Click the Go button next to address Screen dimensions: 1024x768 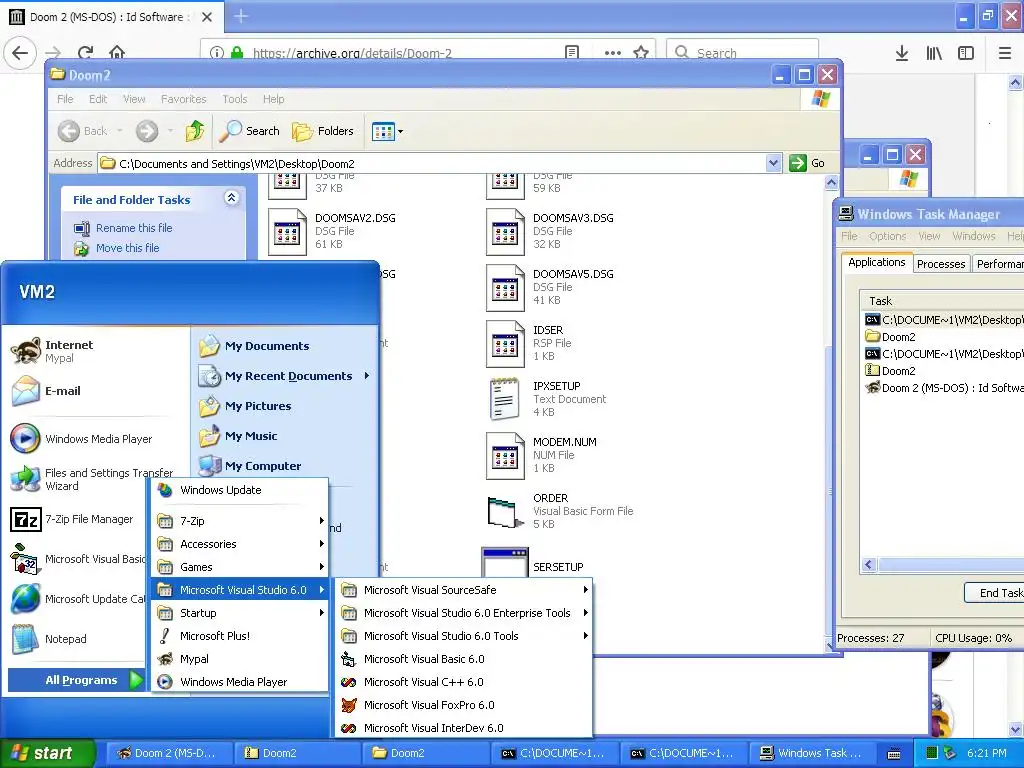click(807, 163)
